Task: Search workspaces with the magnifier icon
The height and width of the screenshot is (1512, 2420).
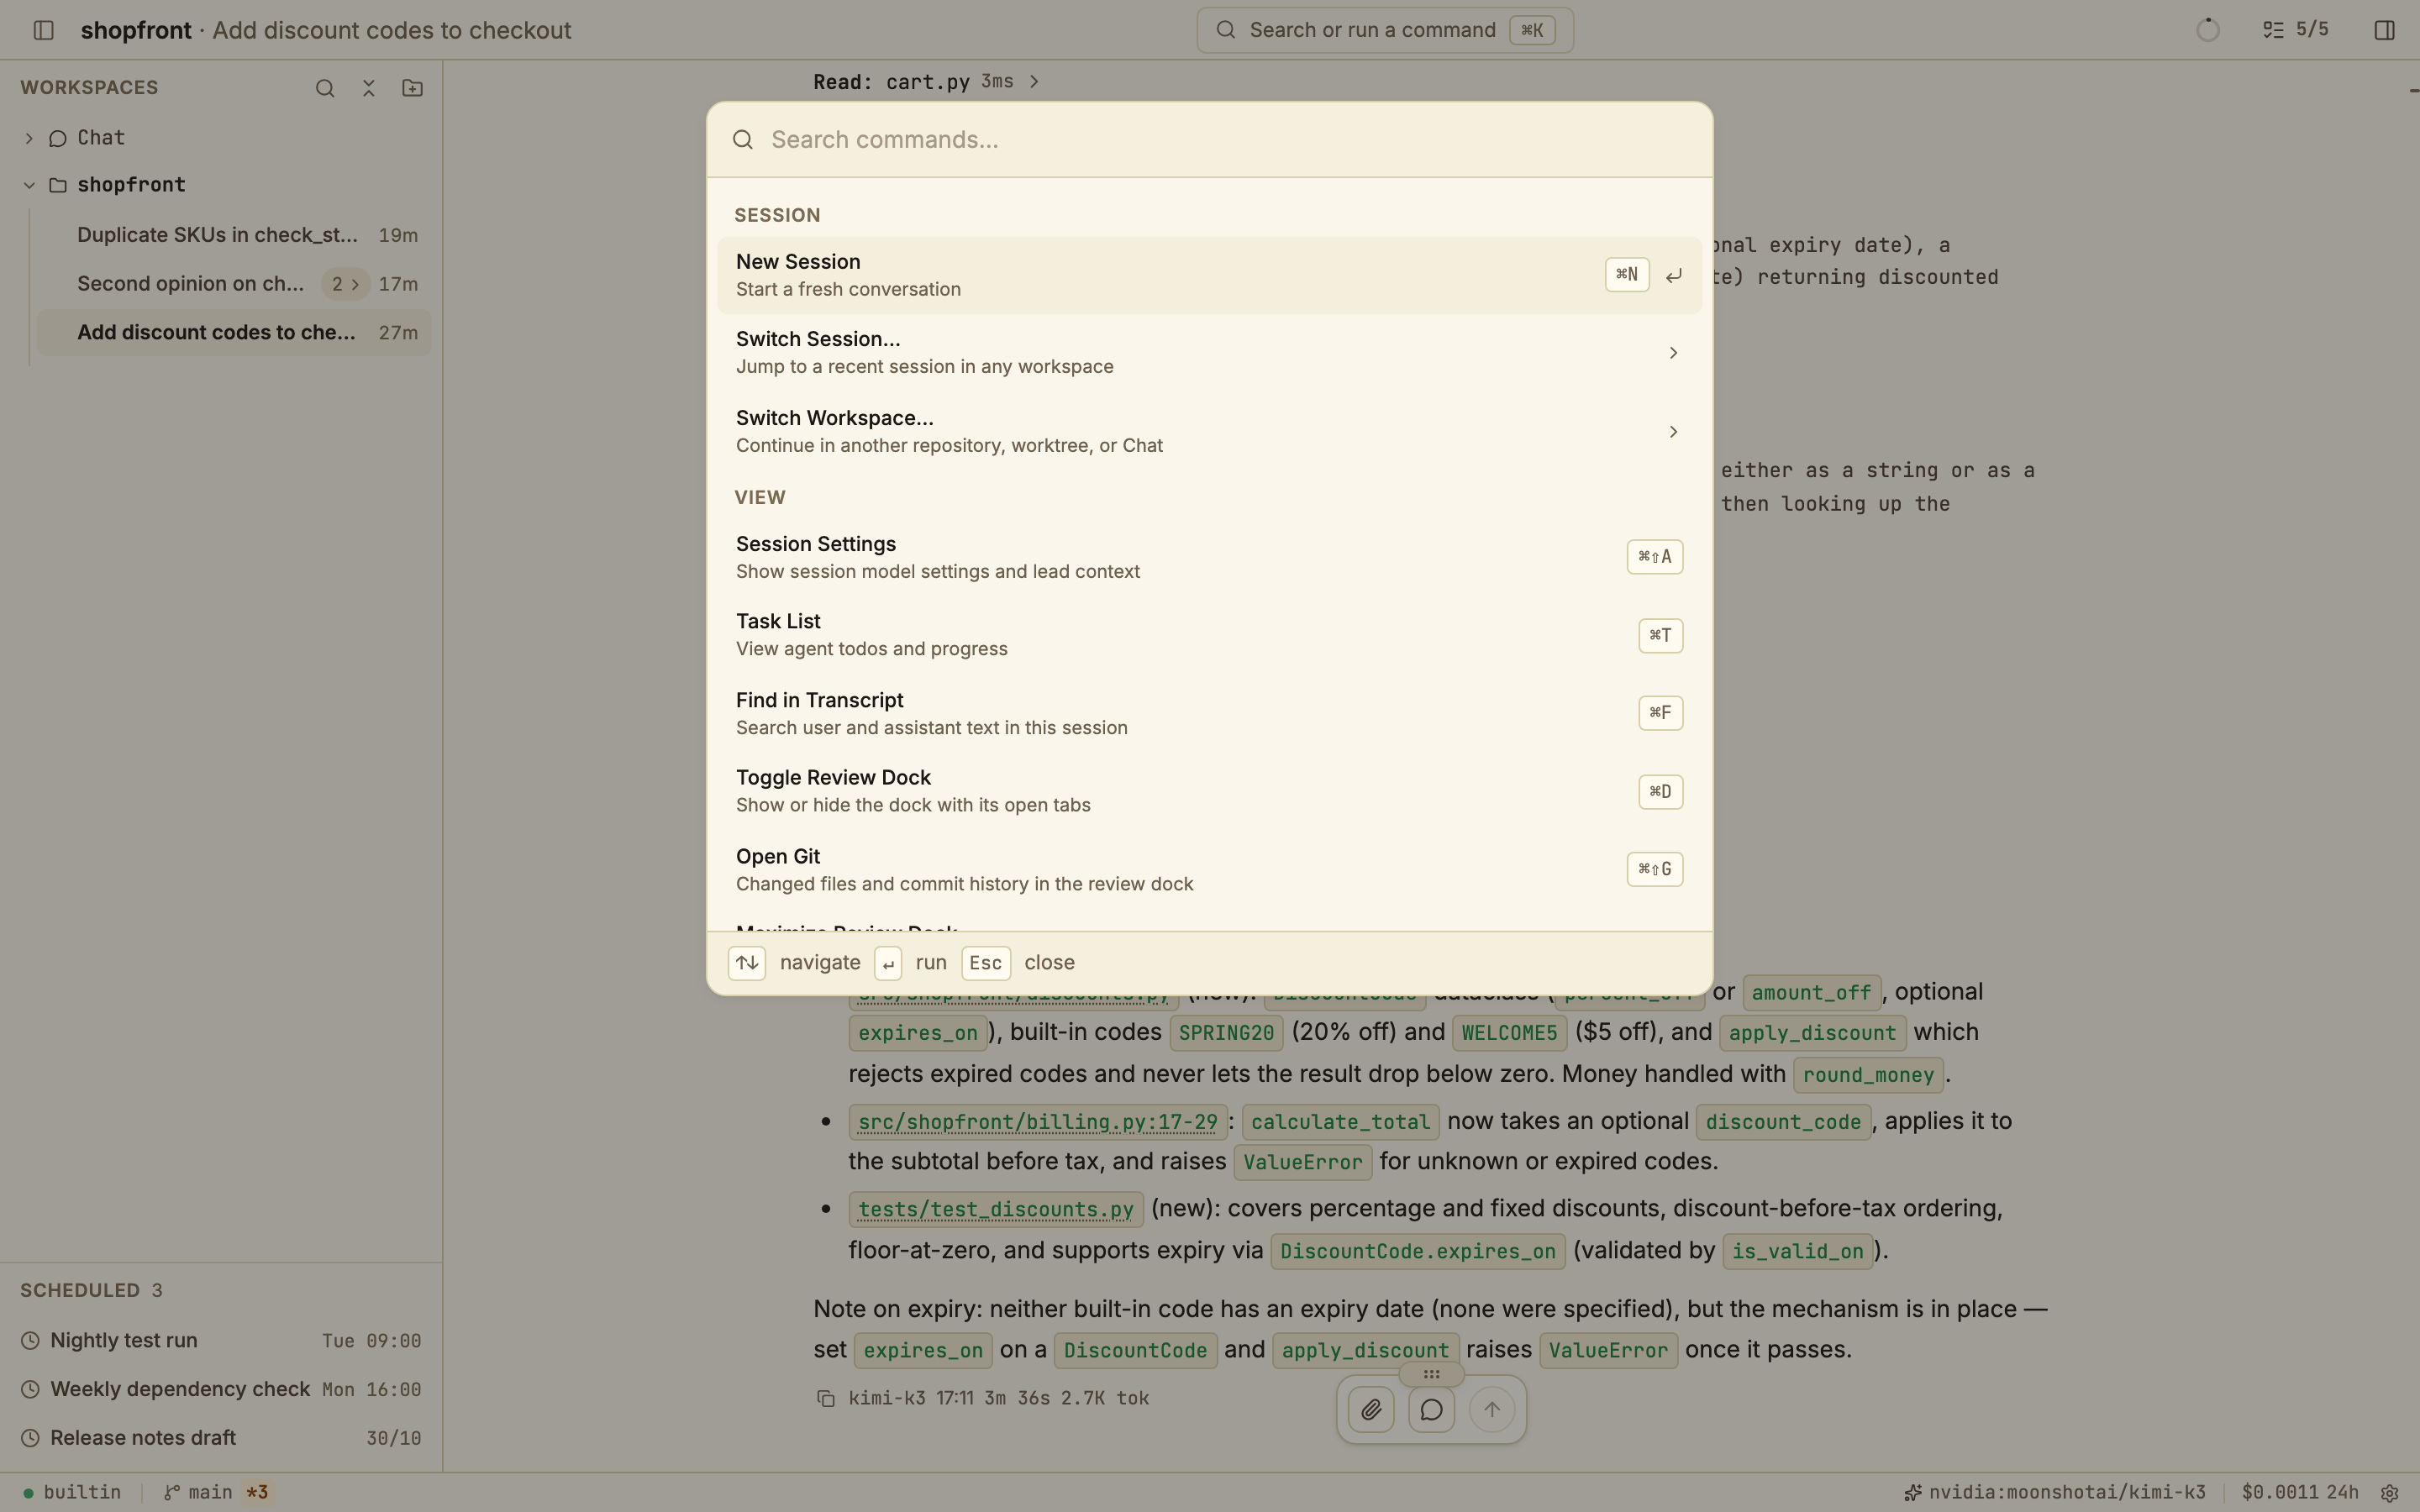Action: click(x=325, y=88)
